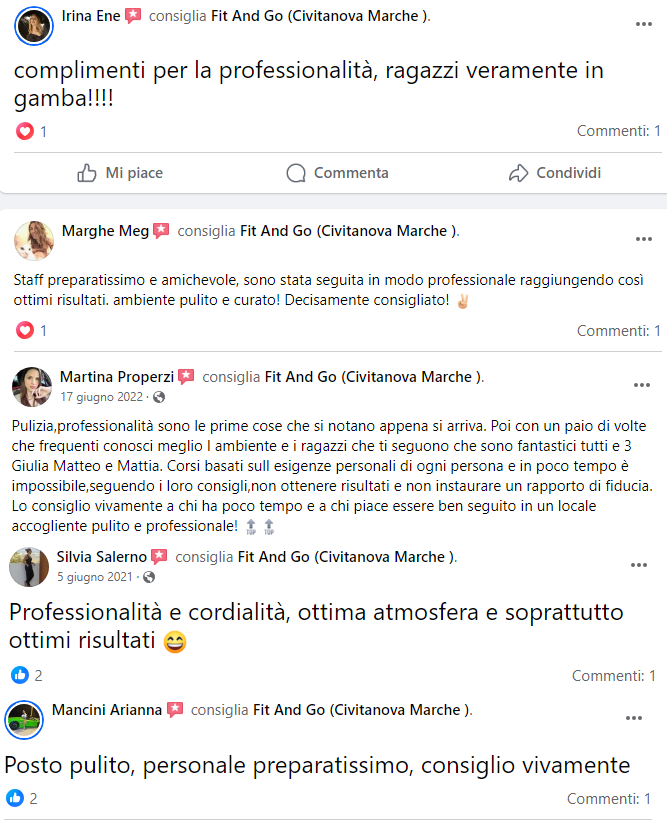Click the Condividi share arrow icon
Screen dimensions: 669x820
pos(518,173)
